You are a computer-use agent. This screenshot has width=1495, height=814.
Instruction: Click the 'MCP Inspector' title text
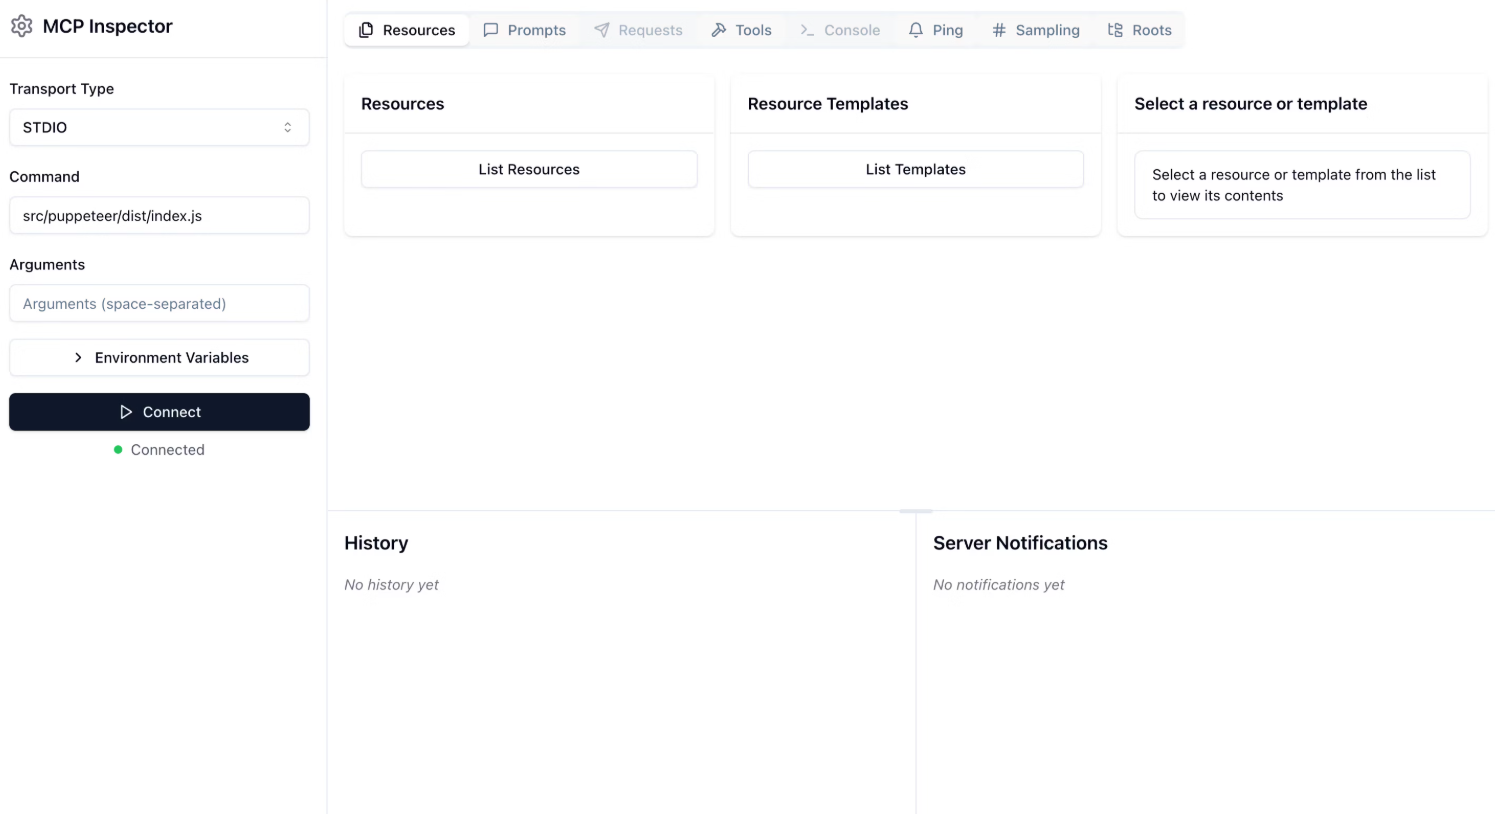click(108, 26)
